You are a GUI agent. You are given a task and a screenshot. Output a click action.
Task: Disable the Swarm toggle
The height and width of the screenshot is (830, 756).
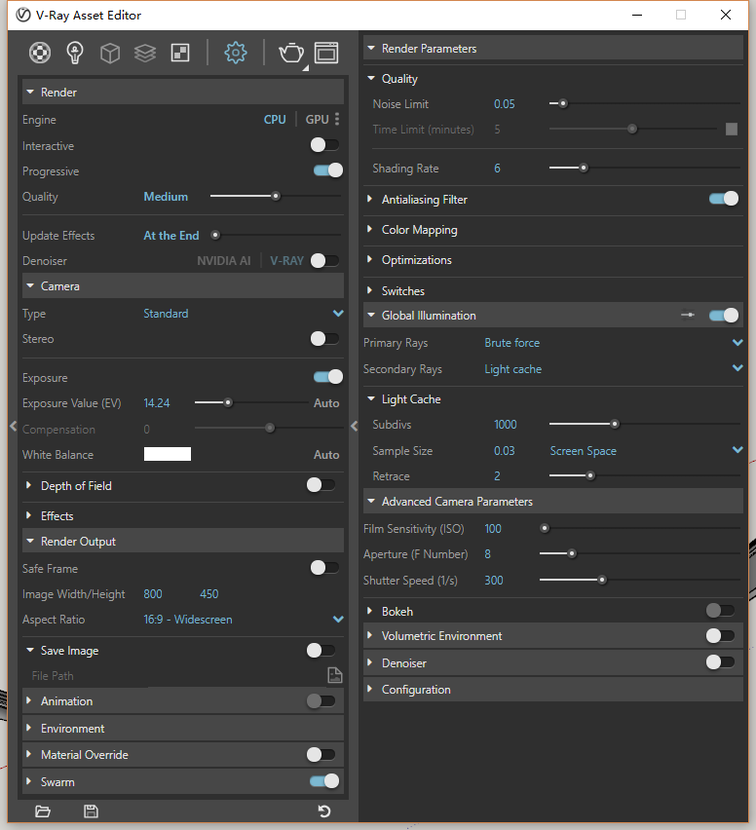(325, 781)
